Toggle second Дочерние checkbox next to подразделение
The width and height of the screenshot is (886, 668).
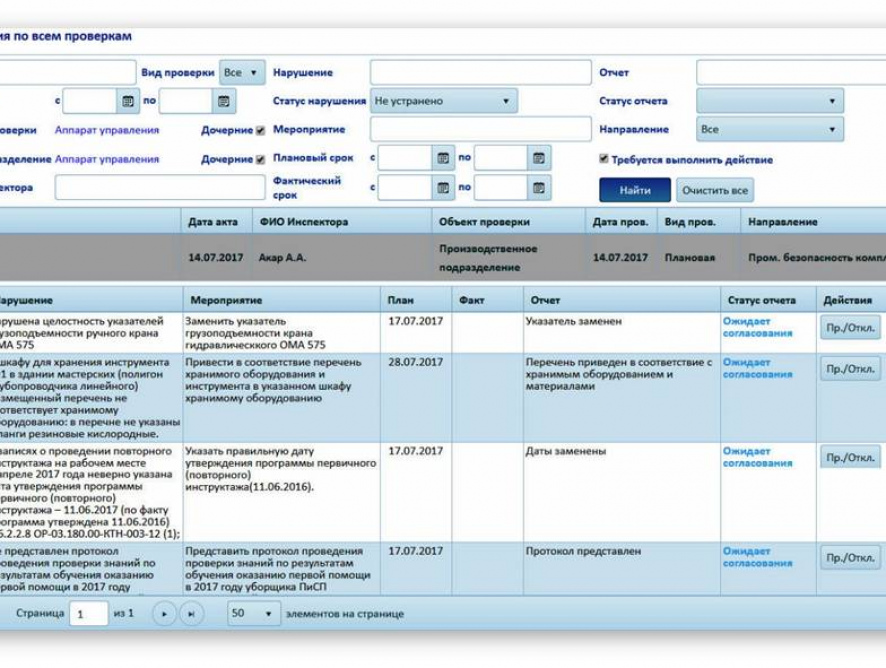point(260,159)
